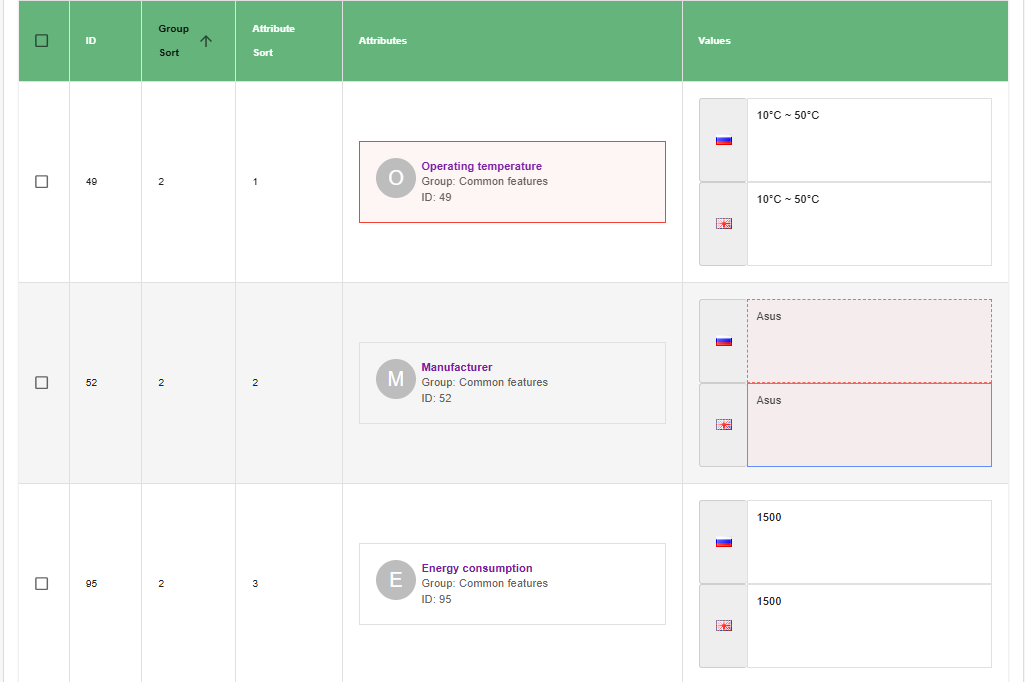The width and height of the screenshot is (1025, 682).
Task: Click the round E avatar icon
Action: (395, 580)
